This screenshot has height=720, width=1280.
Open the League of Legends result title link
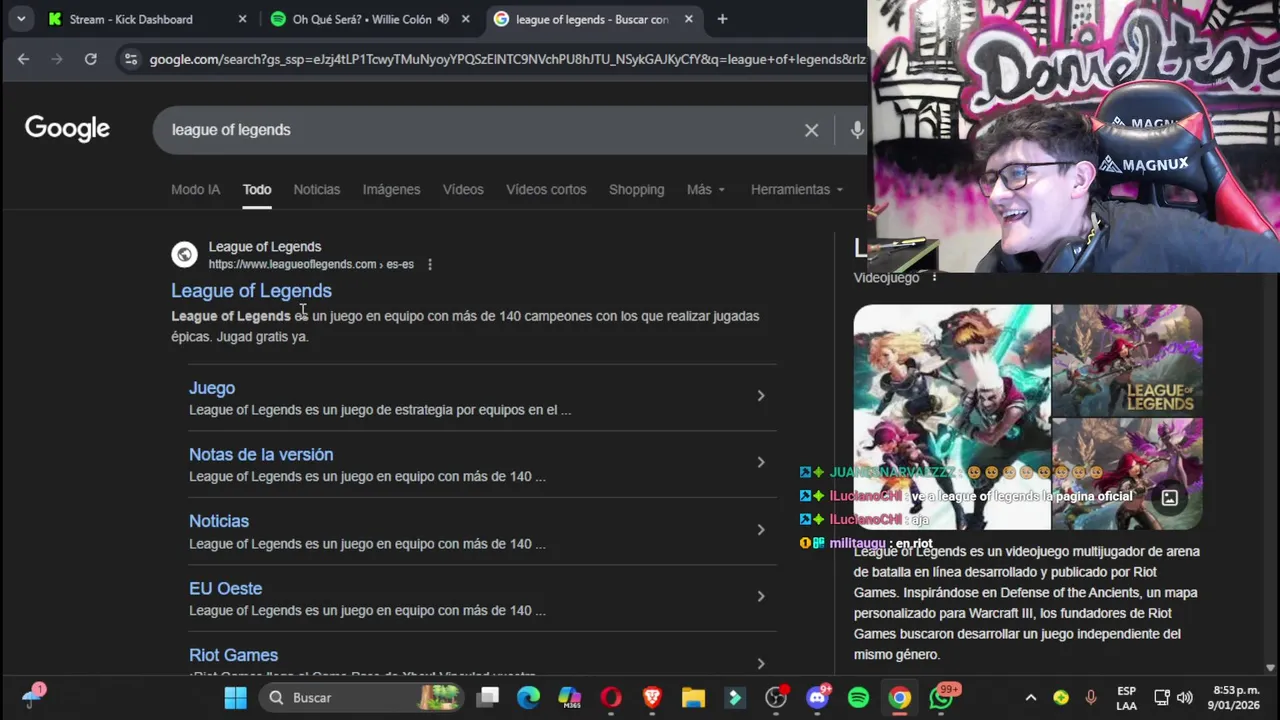coord(251,290)
